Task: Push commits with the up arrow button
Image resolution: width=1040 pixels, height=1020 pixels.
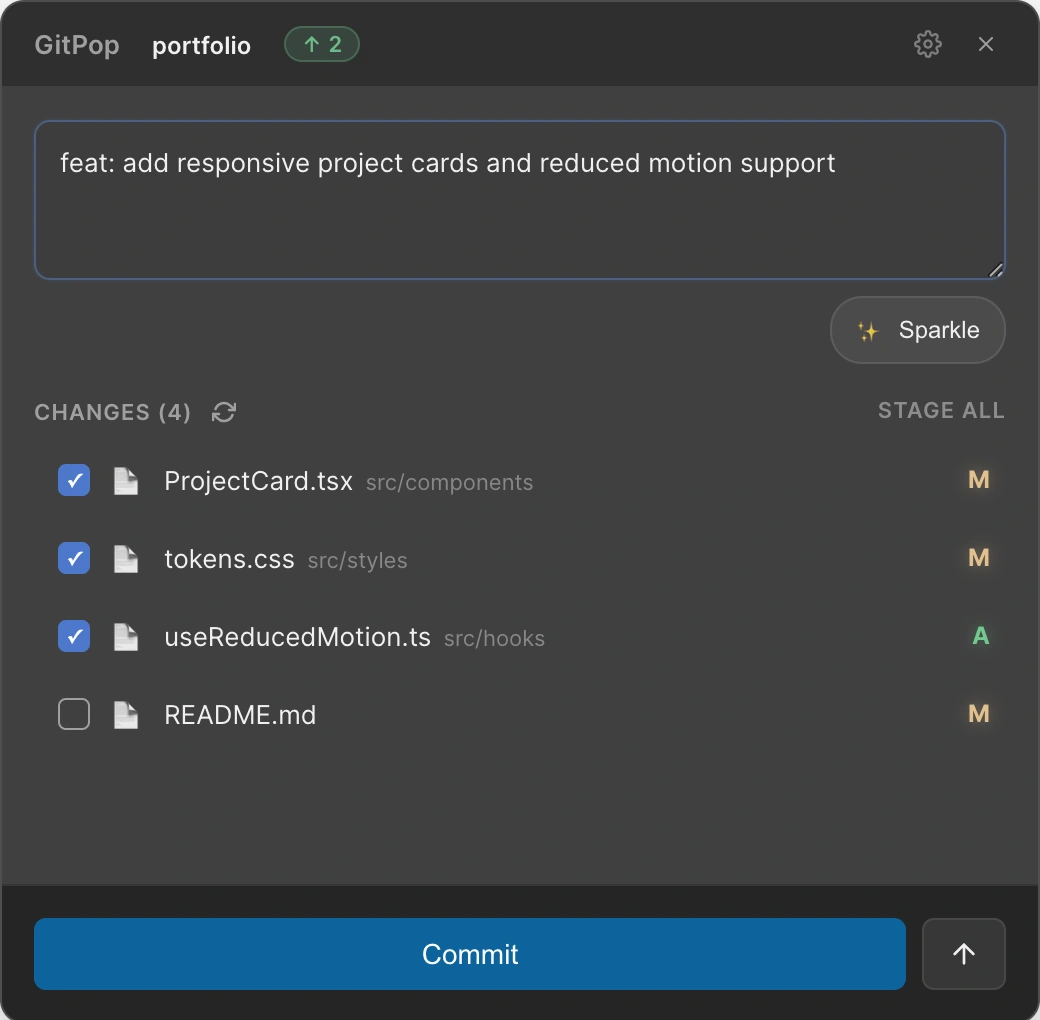Action: tap(964, 954)
